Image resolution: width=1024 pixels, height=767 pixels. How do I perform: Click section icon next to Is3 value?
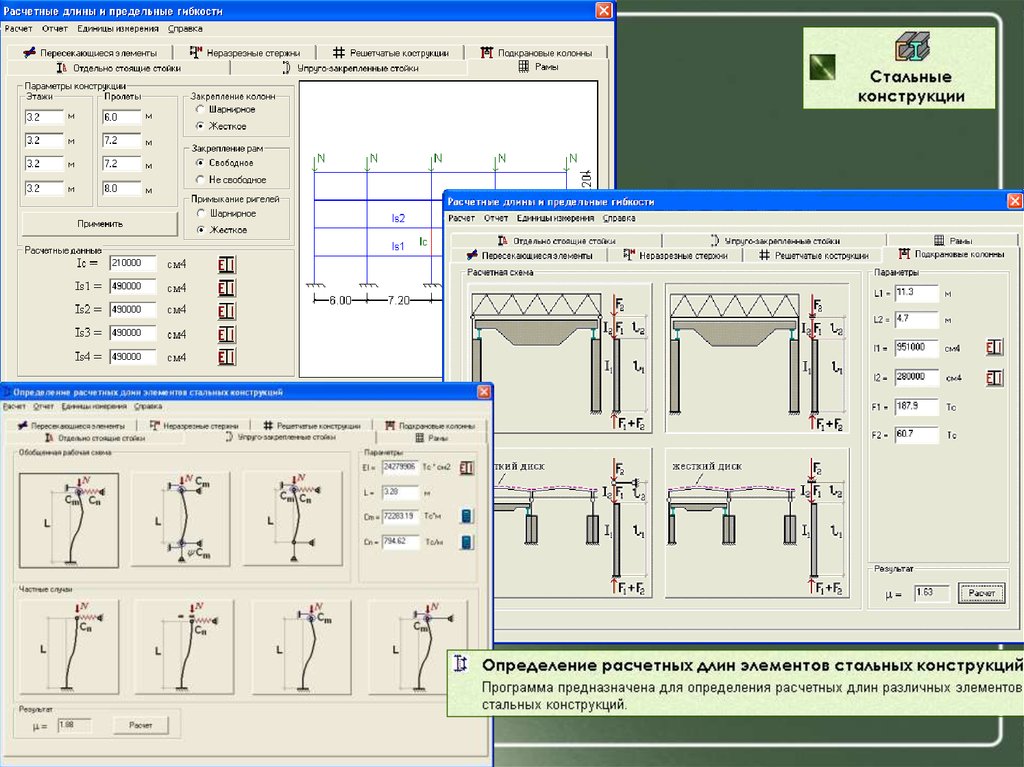227,333
